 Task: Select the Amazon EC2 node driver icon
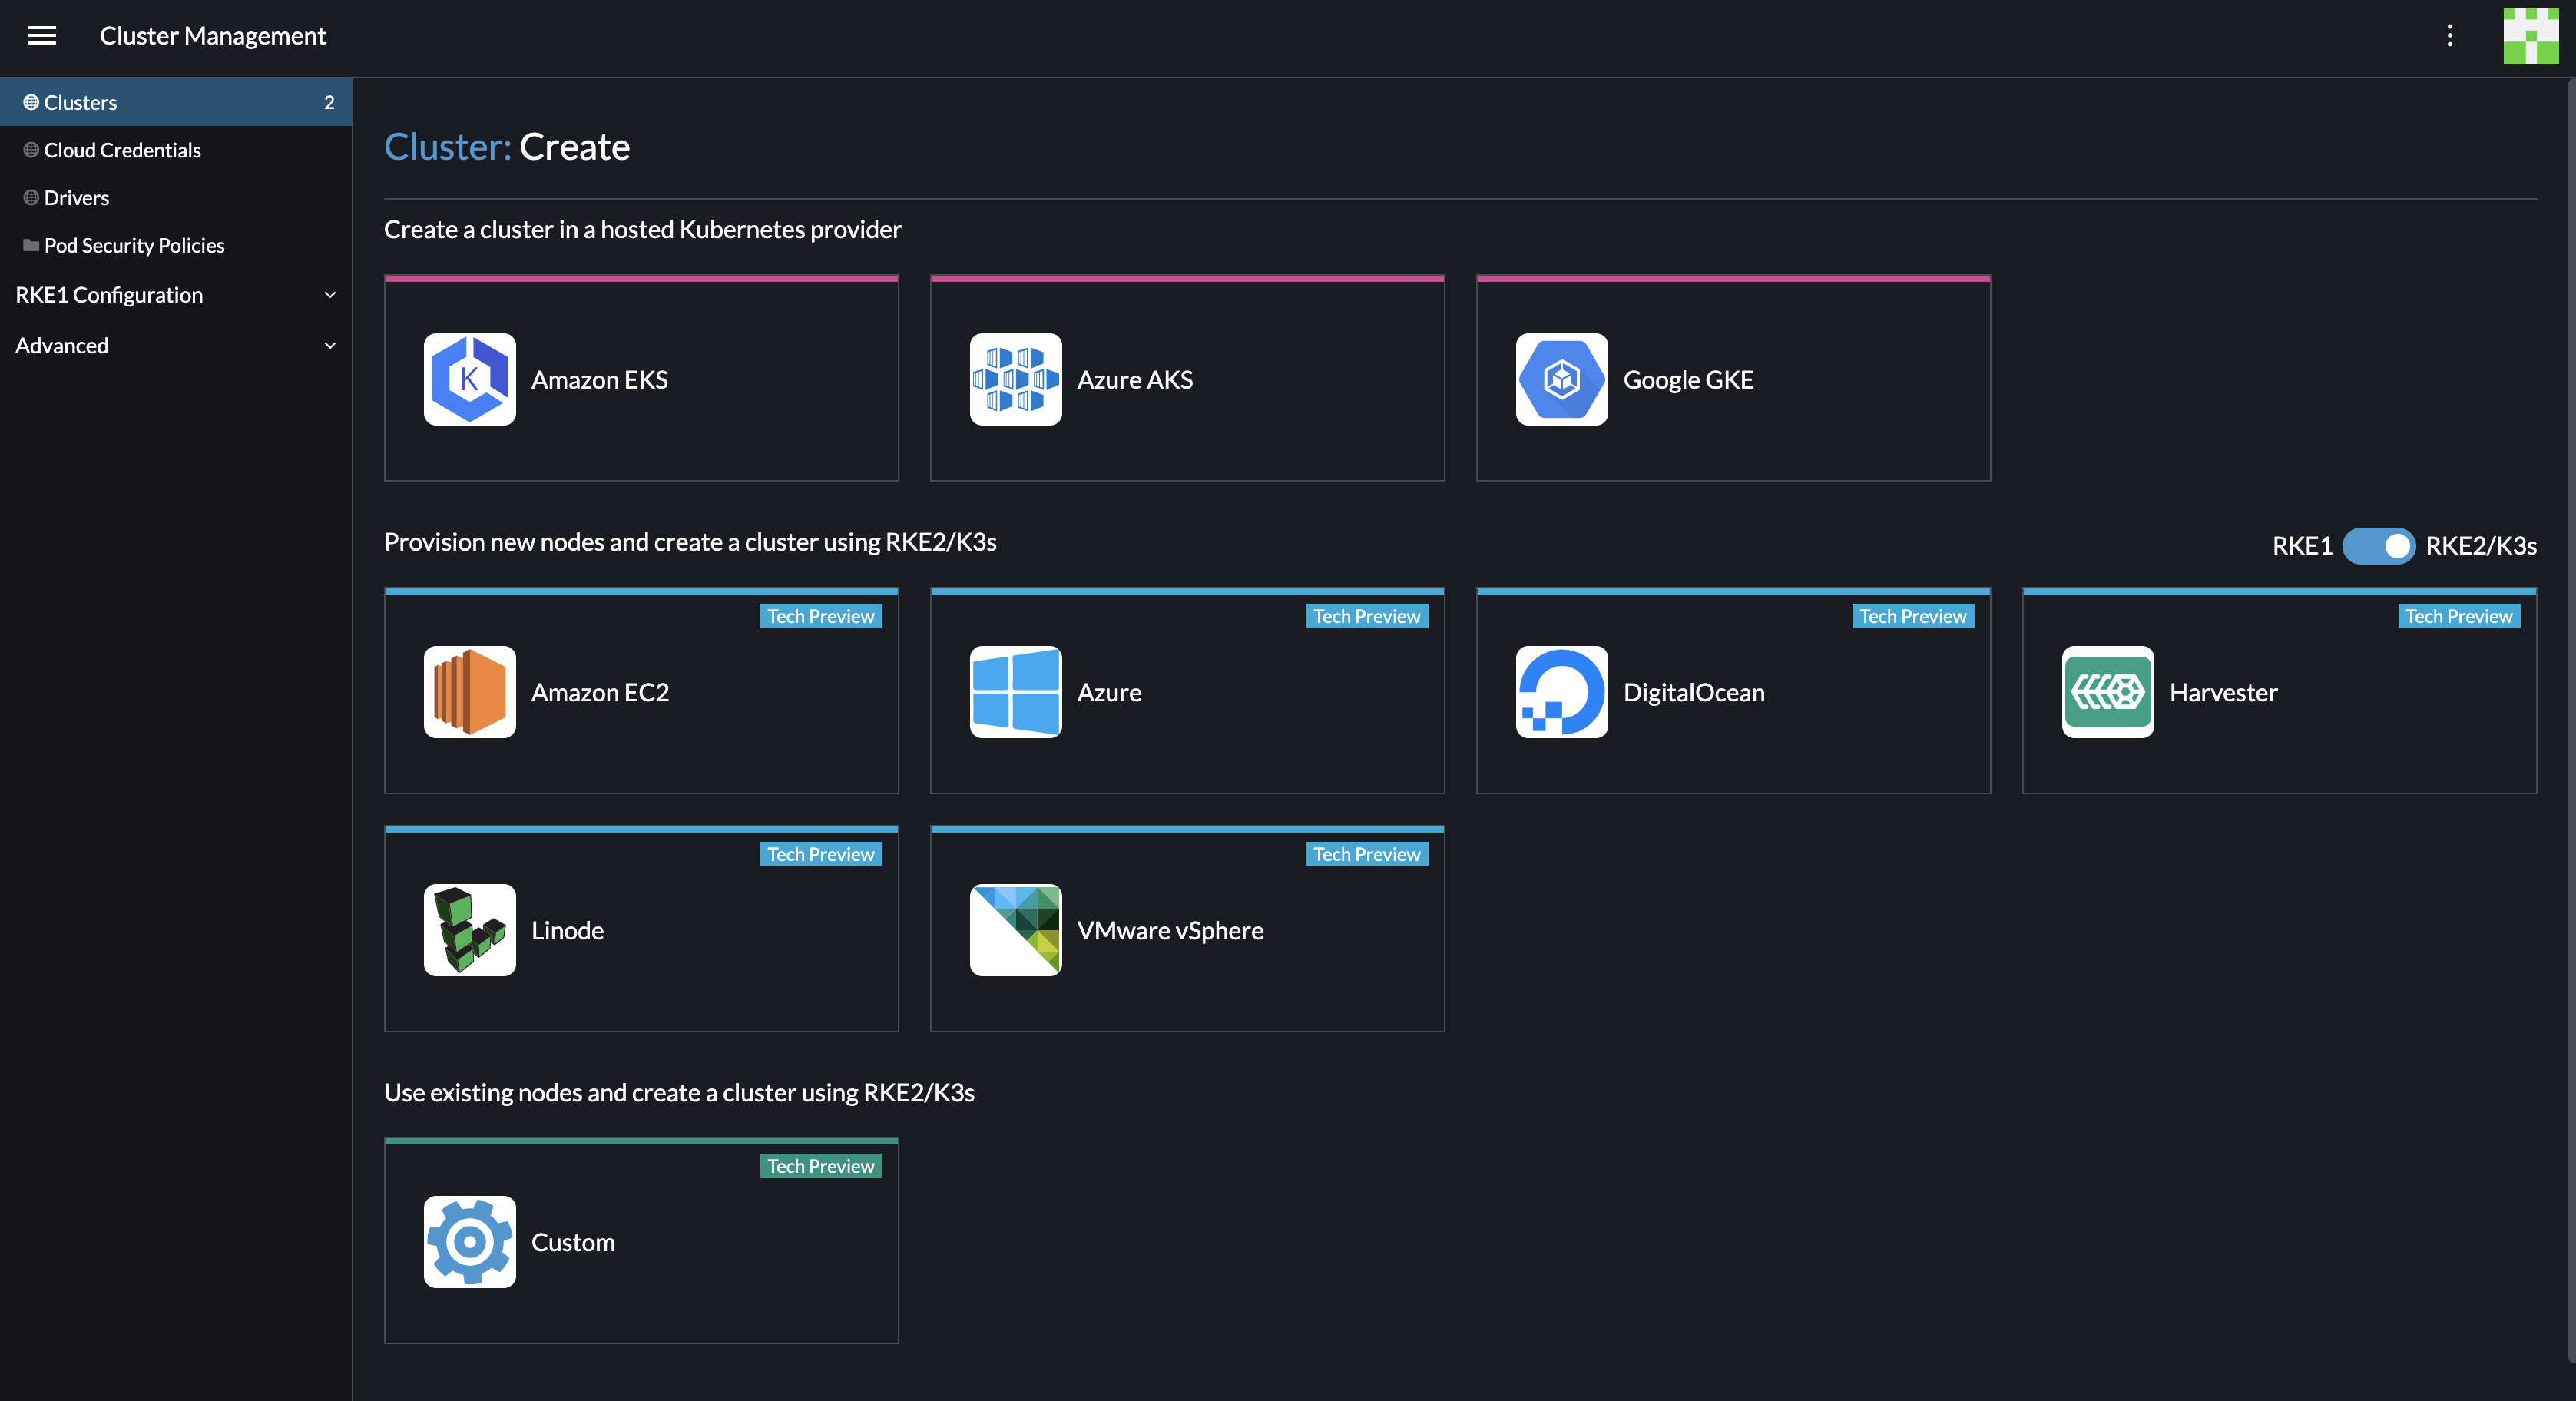click(x=469, y=692)
